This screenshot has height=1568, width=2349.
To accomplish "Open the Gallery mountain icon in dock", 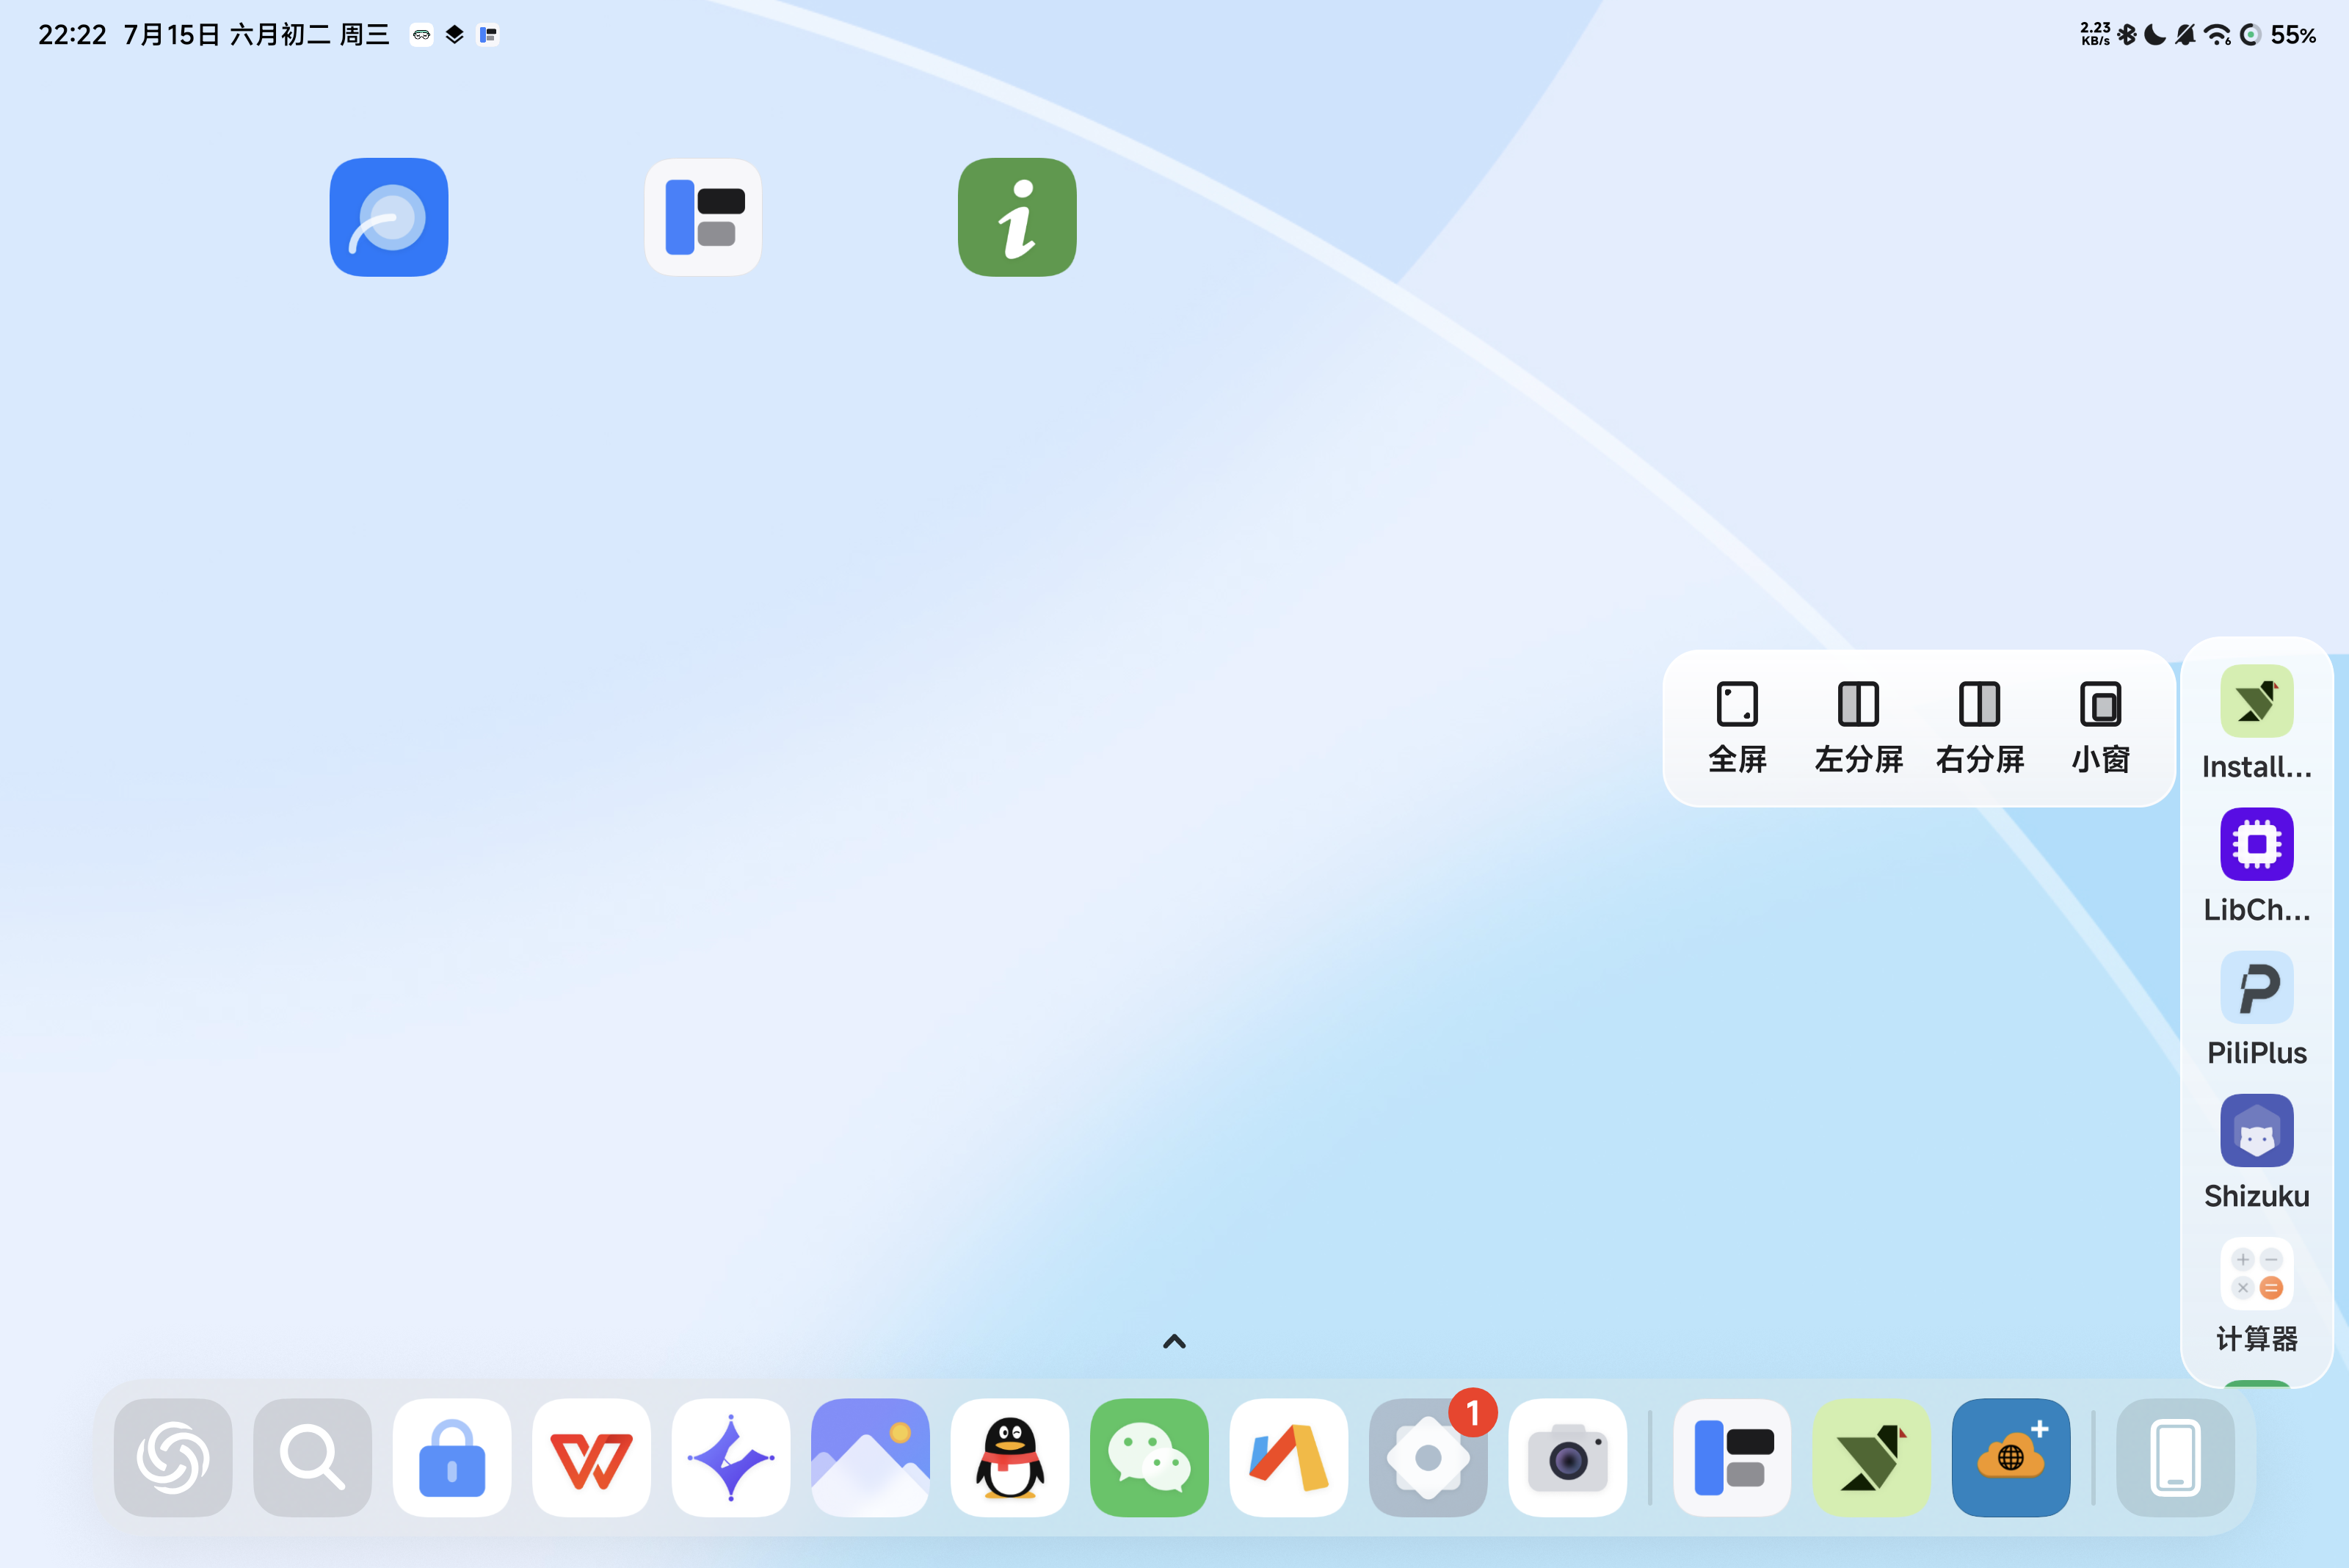I will click(x=870, y=1457).
